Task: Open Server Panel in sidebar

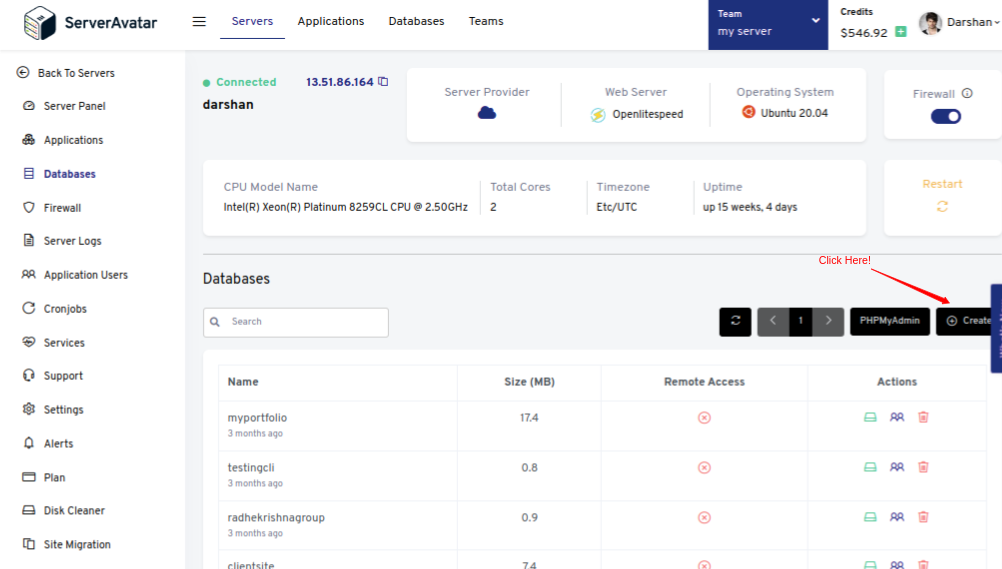Action: [x=64, y=106]
